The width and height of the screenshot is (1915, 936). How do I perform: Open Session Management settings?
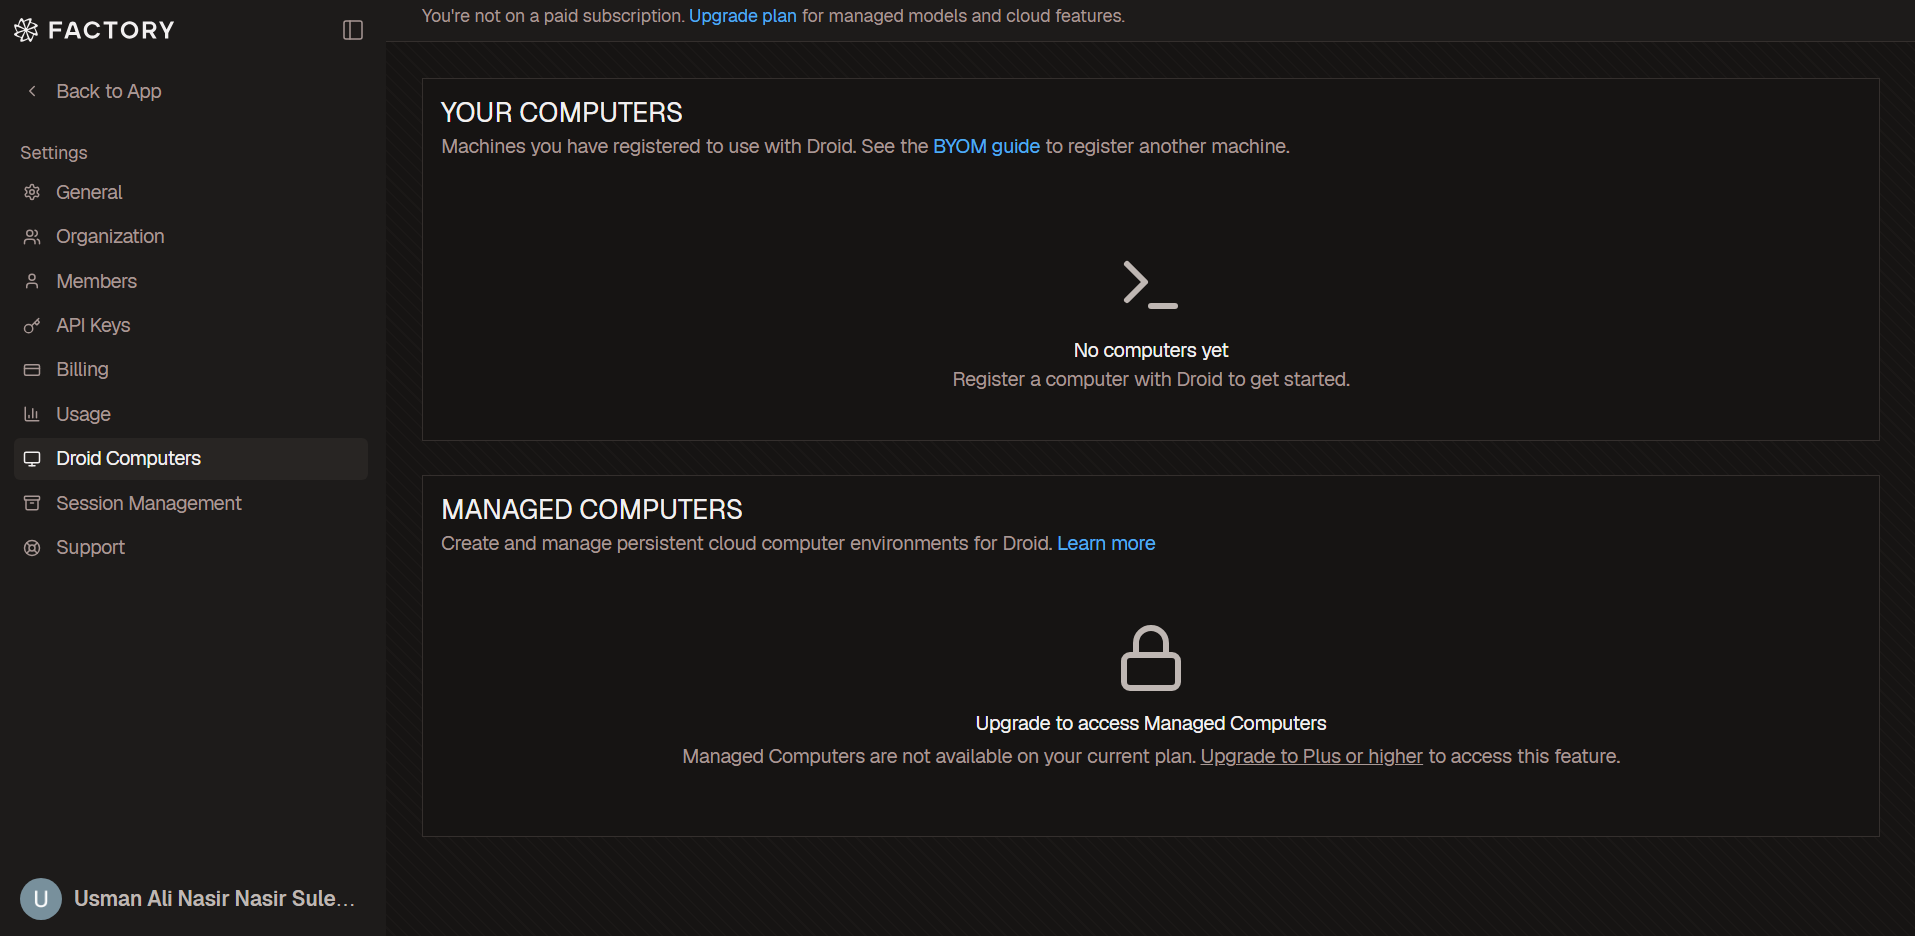pyautogui.click(x=191, y=503)
